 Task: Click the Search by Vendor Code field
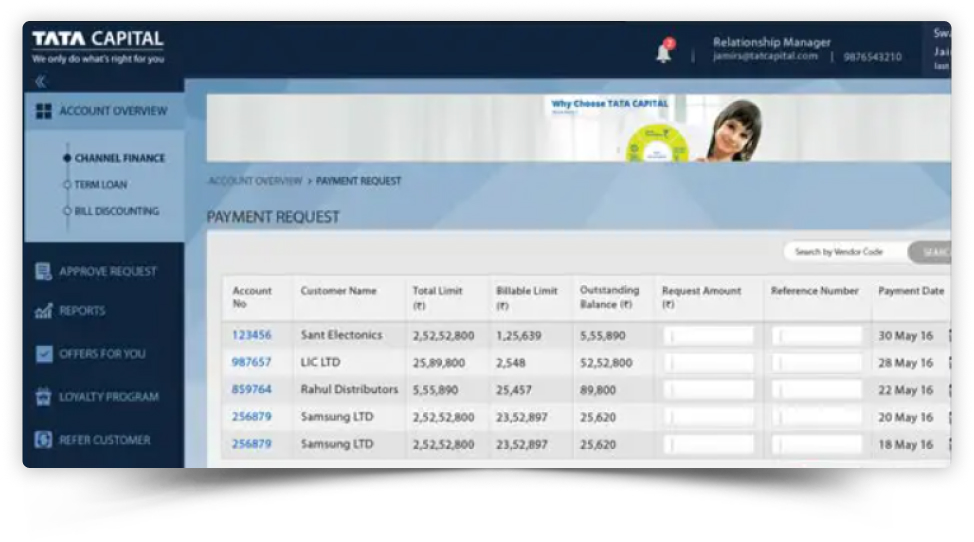(843, 252)
